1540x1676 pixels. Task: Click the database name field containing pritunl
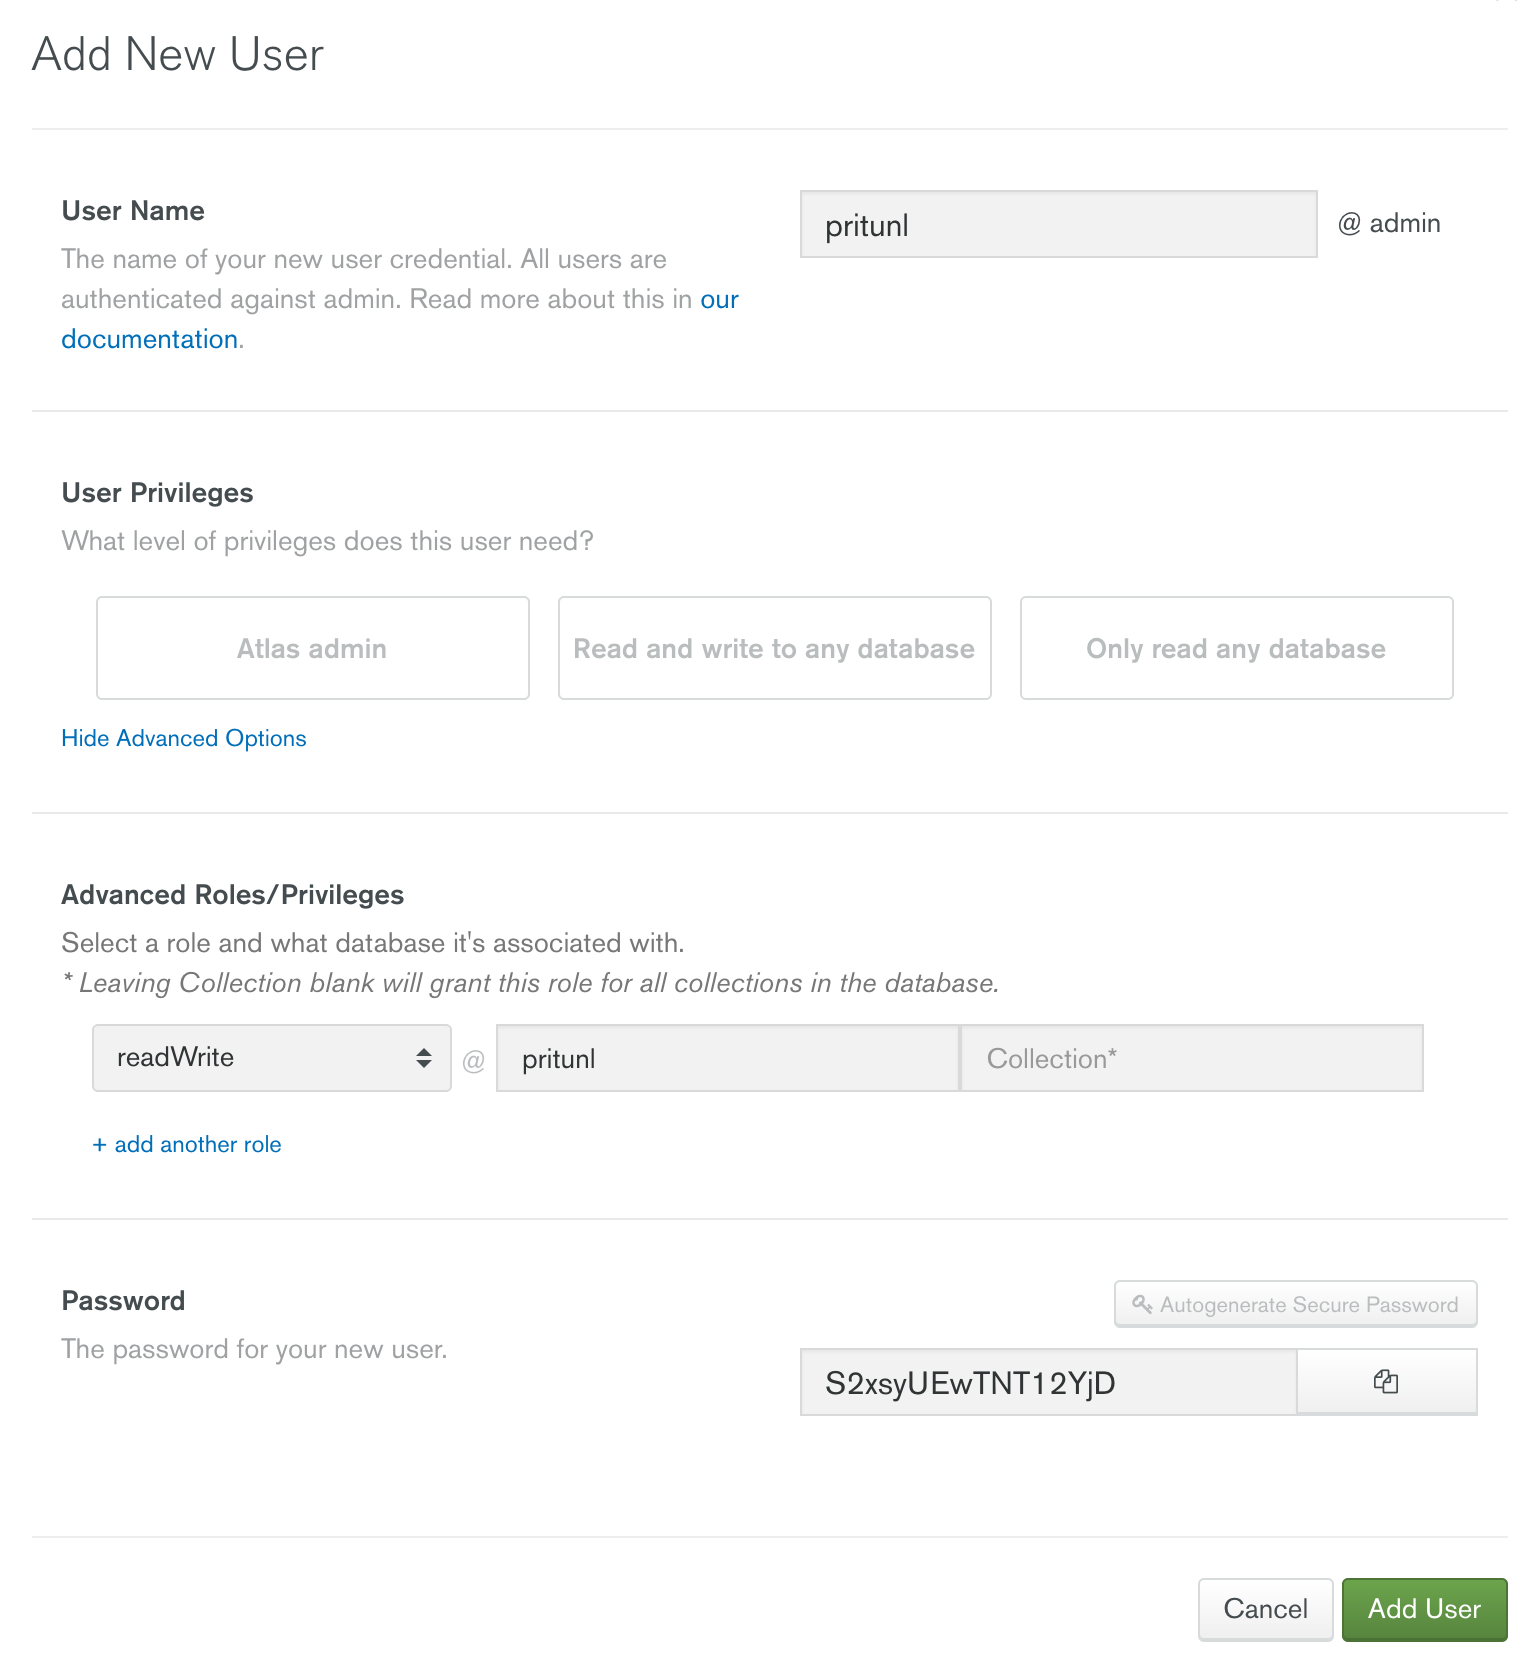click(727, 1058)
